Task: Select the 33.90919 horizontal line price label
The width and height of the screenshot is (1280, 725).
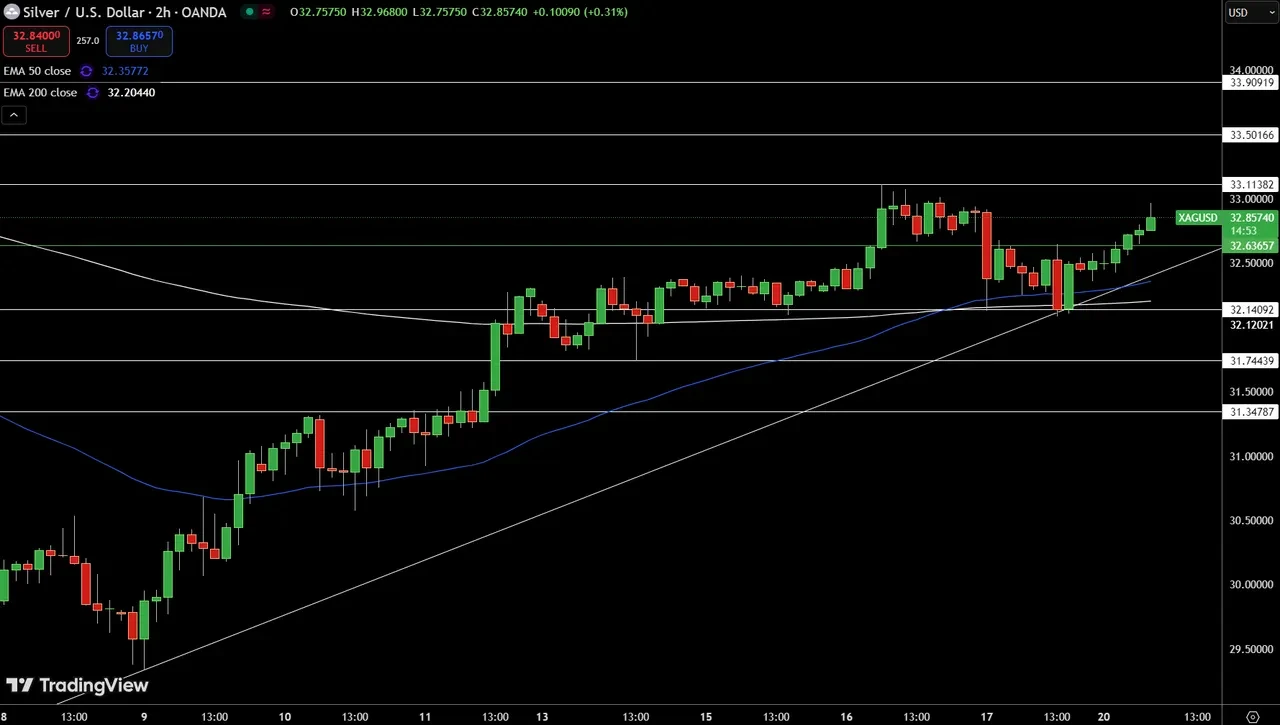Action: [x=1251, y=83]
